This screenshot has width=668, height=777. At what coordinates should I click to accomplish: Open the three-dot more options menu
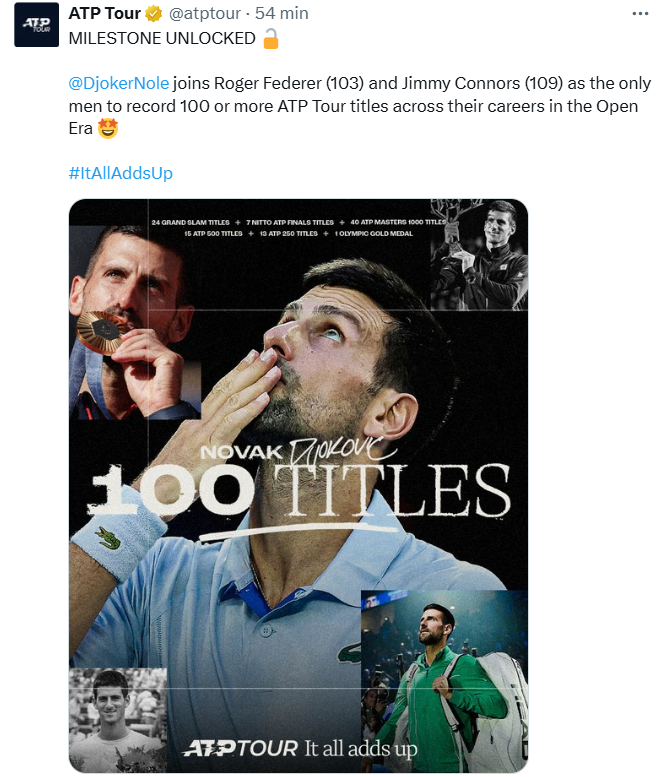coord(640,14)
